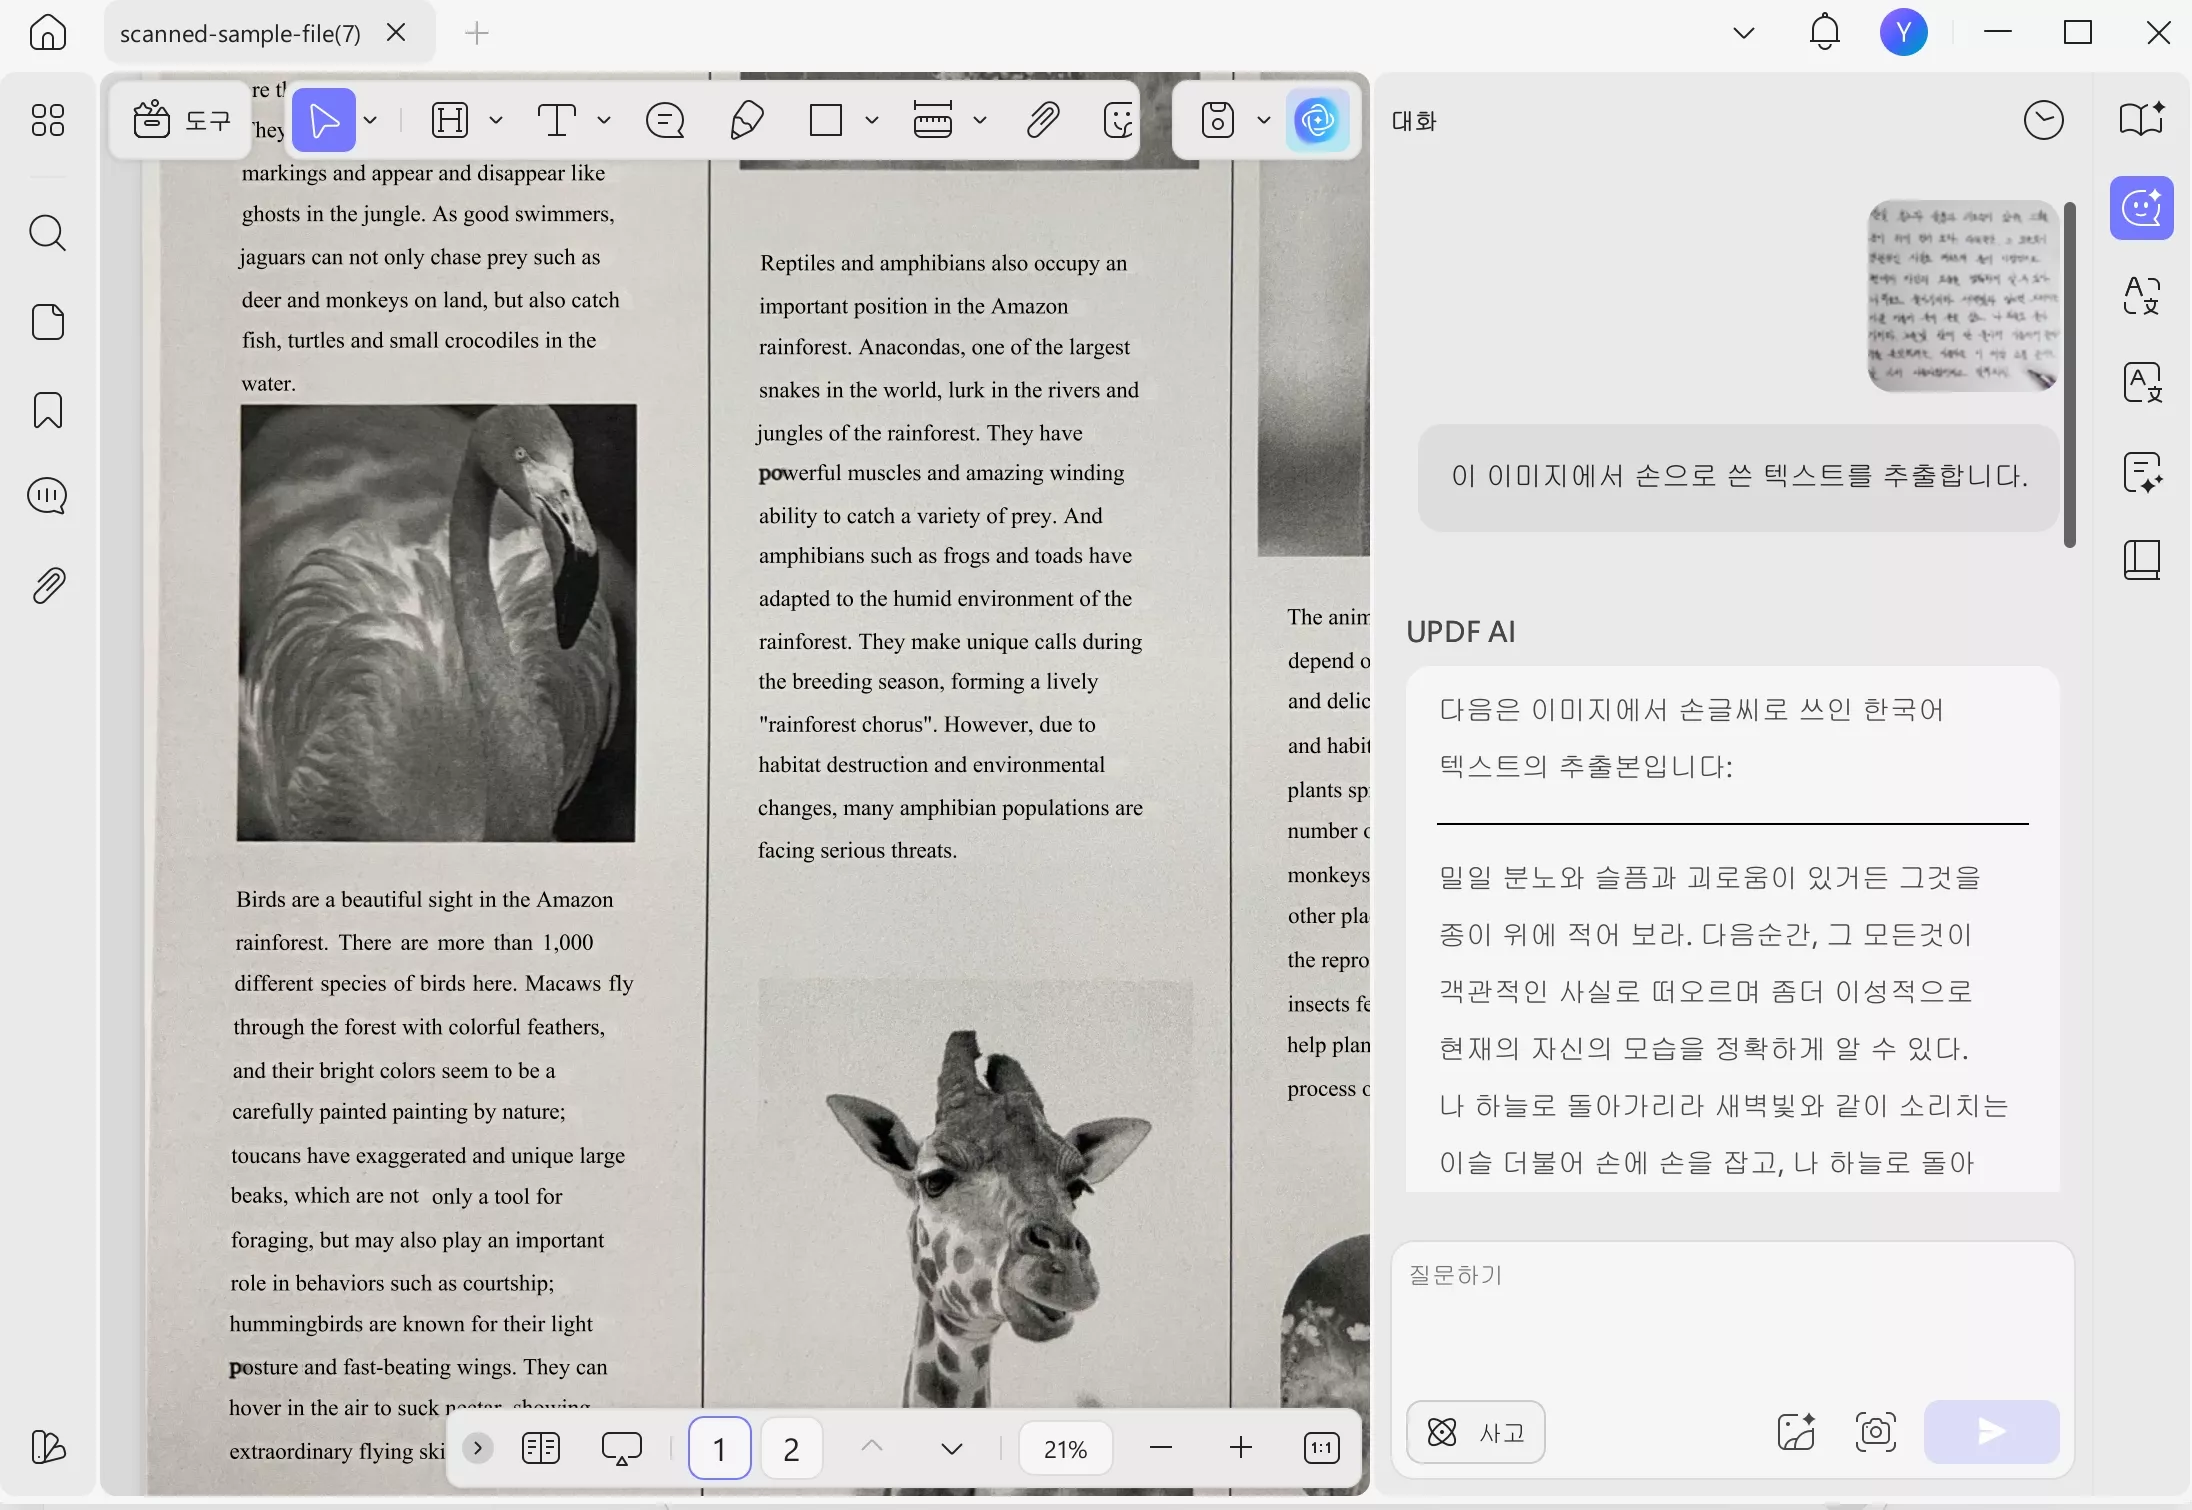Image resolution: width=2192 pixels, height=1510 pixels.
Task: Select the sticker tool
Action: click(1118, 120)
